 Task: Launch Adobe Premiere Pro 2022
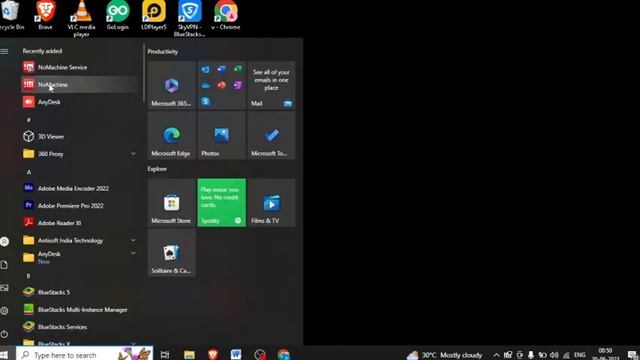pos(80,206)
